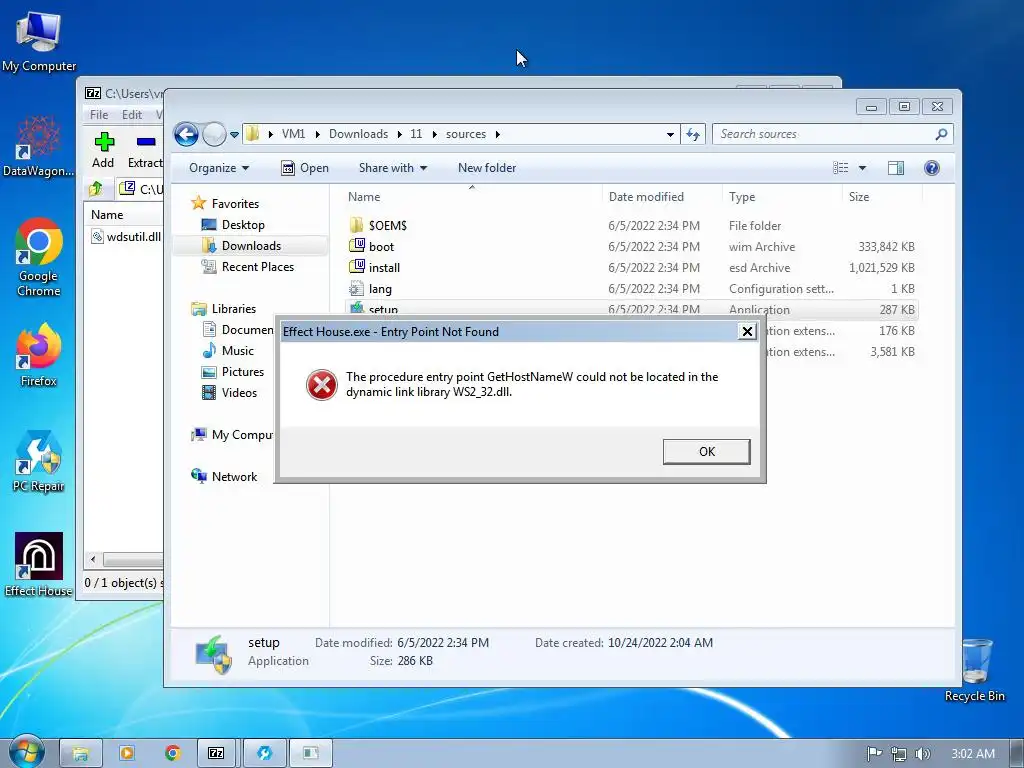
Task: Click the 7-Zip taskbar button
Action: (216, 753)
